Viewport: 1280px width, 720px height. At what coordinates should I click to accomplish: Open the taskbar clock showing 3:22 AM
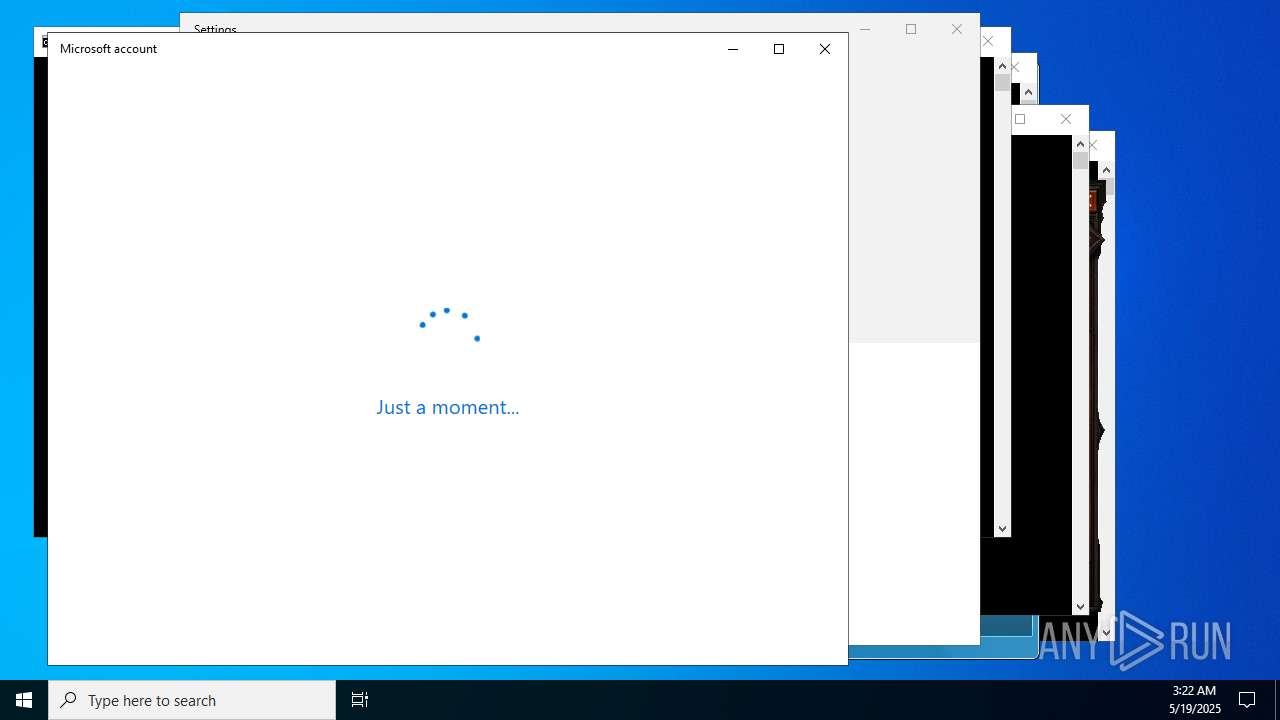coord(1194,700)
